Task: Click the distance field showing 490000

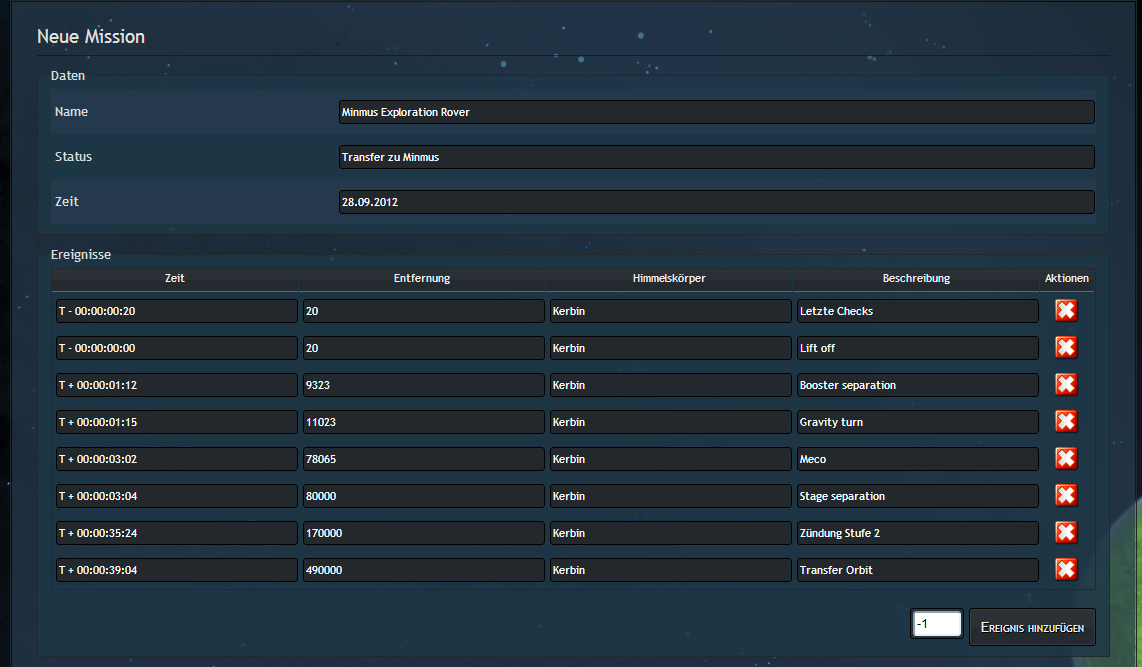Action: [423, 570]
